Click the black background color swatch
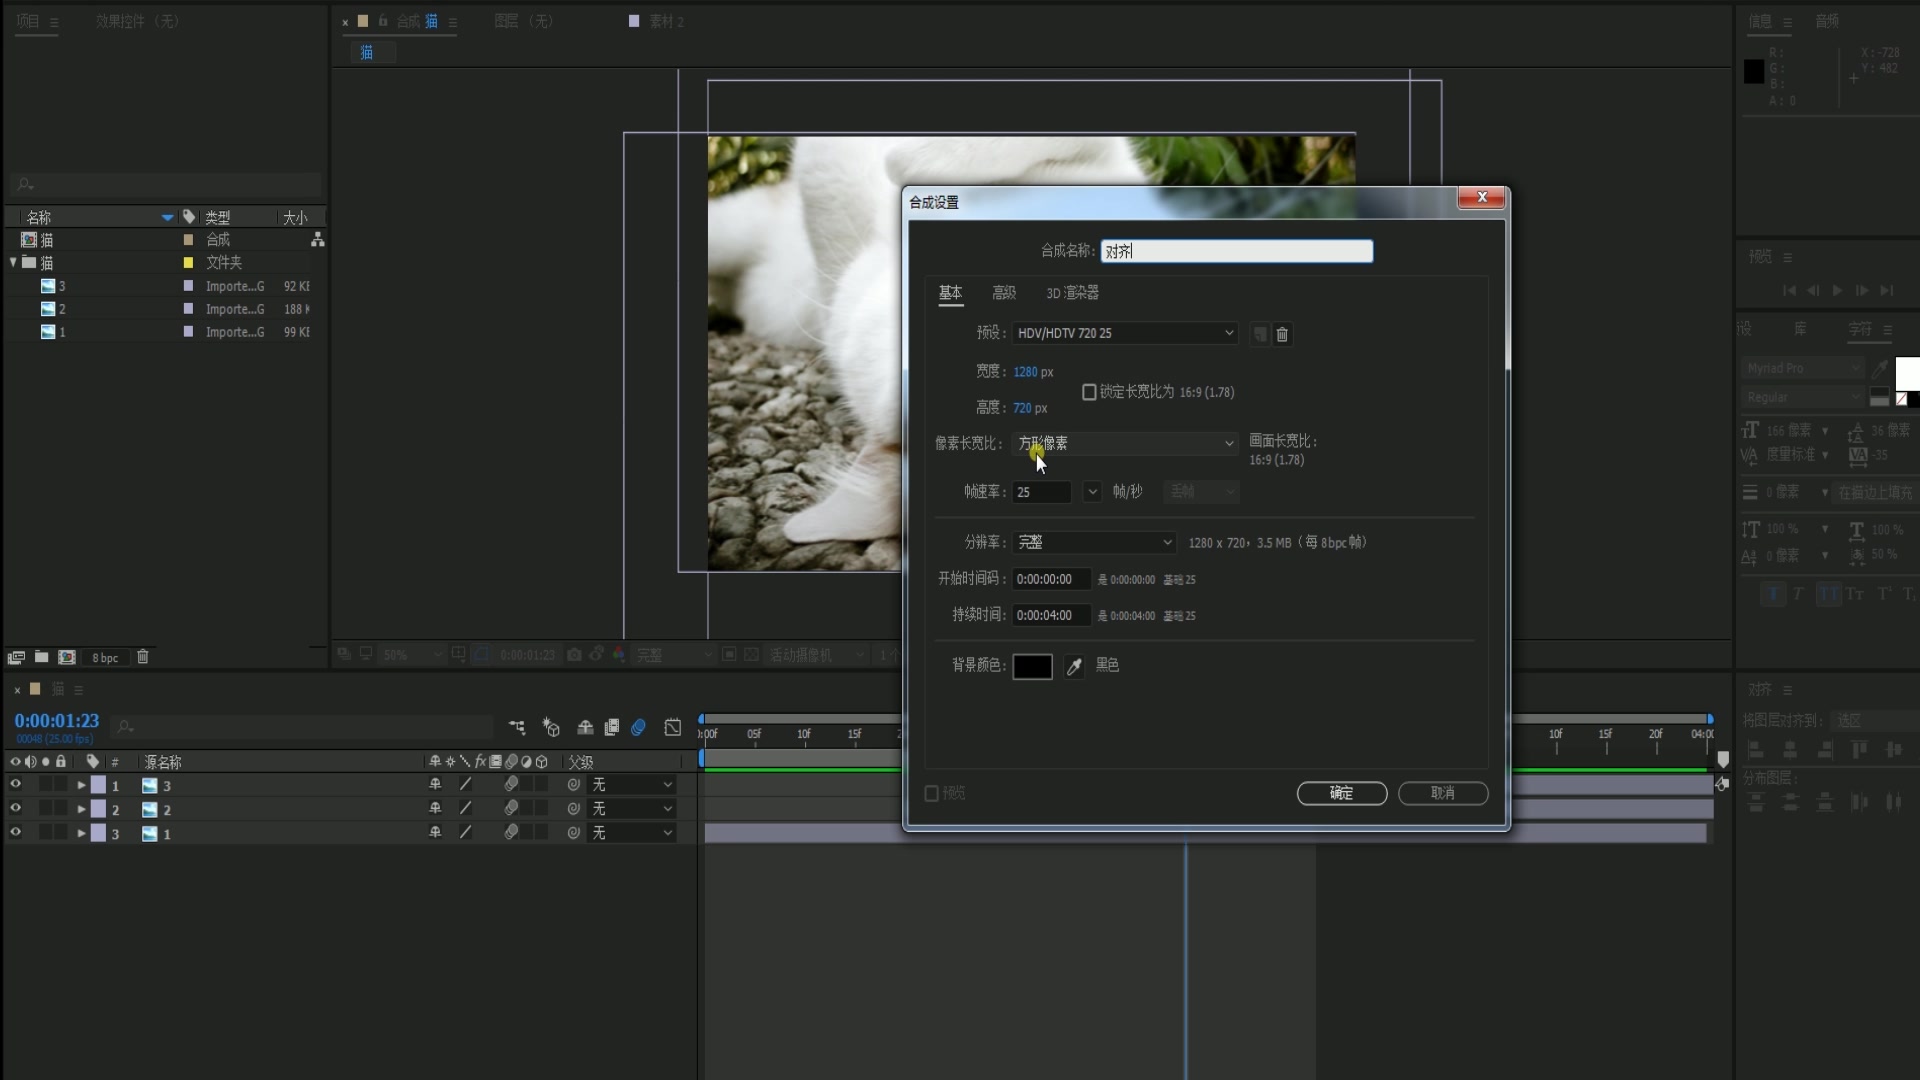 1032,666
